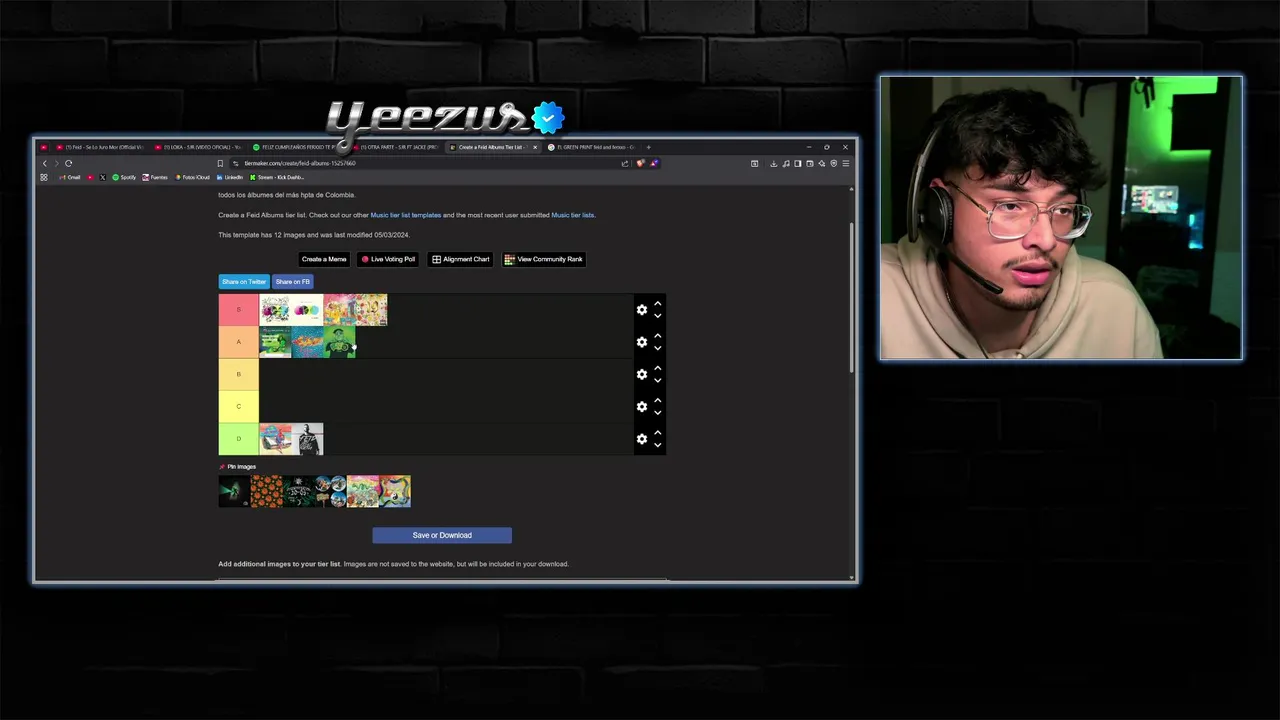
Task: Reload the tiermaker page
Action: click(x=68, y=163)
